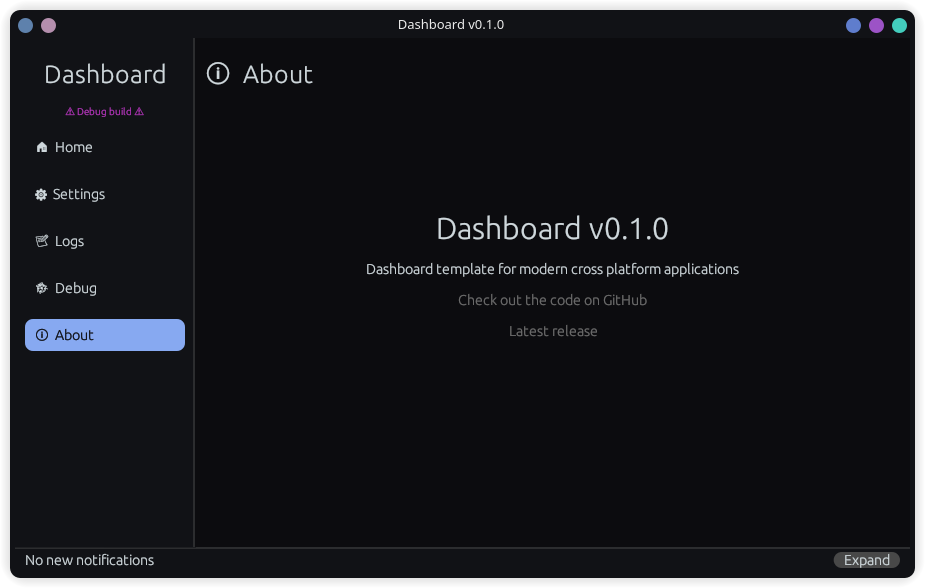The image size is (925, 588).
Task: Click the teal circle titlebar button
Action: [x=899, y=25]
